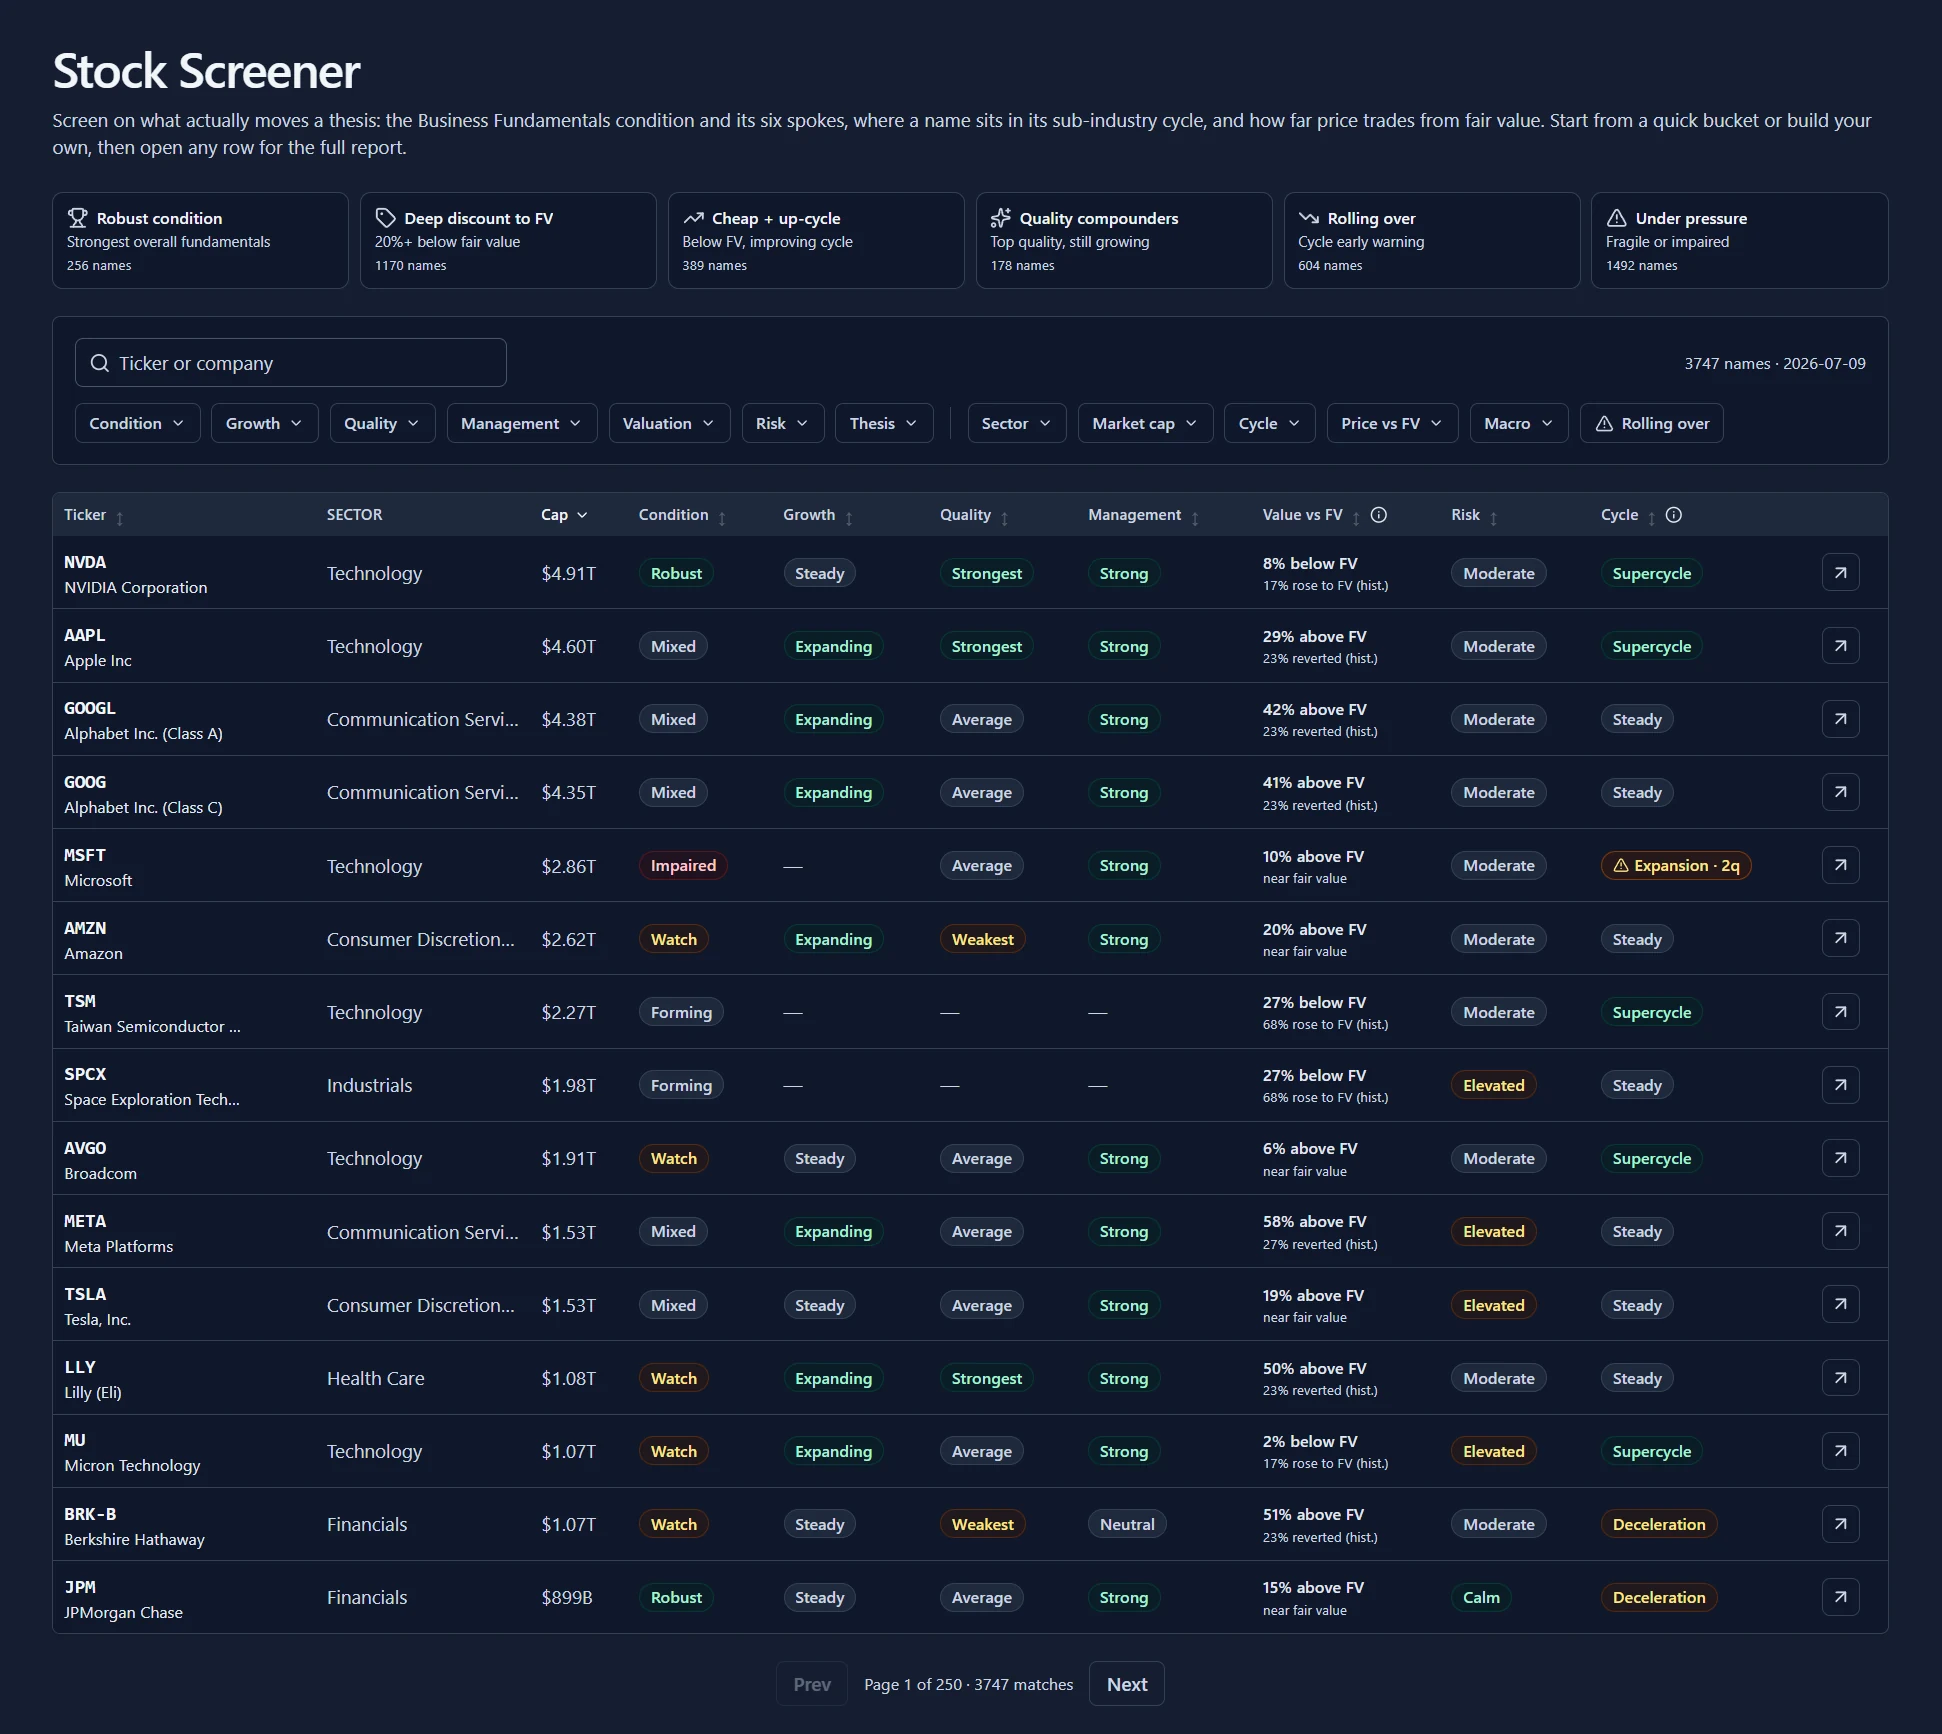Open MSFT report arrow icon
Image resolution: width=1942 pixels, height=1734 pixels.
coord(1840,865)
